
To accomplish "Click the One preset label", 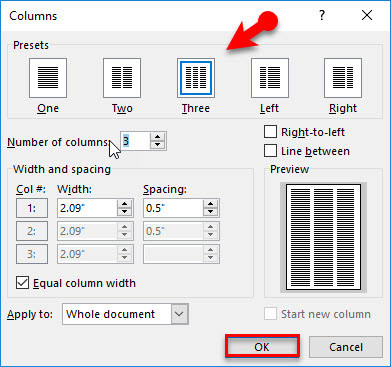I will 48,108.
